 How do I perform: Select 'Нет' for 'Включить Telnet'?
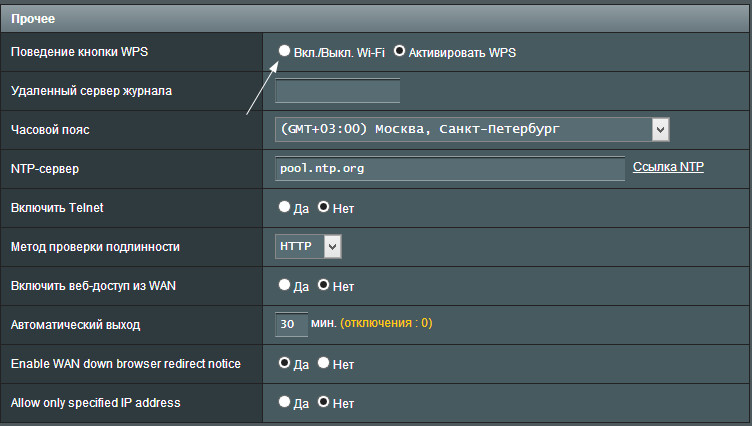coord(323,208)
